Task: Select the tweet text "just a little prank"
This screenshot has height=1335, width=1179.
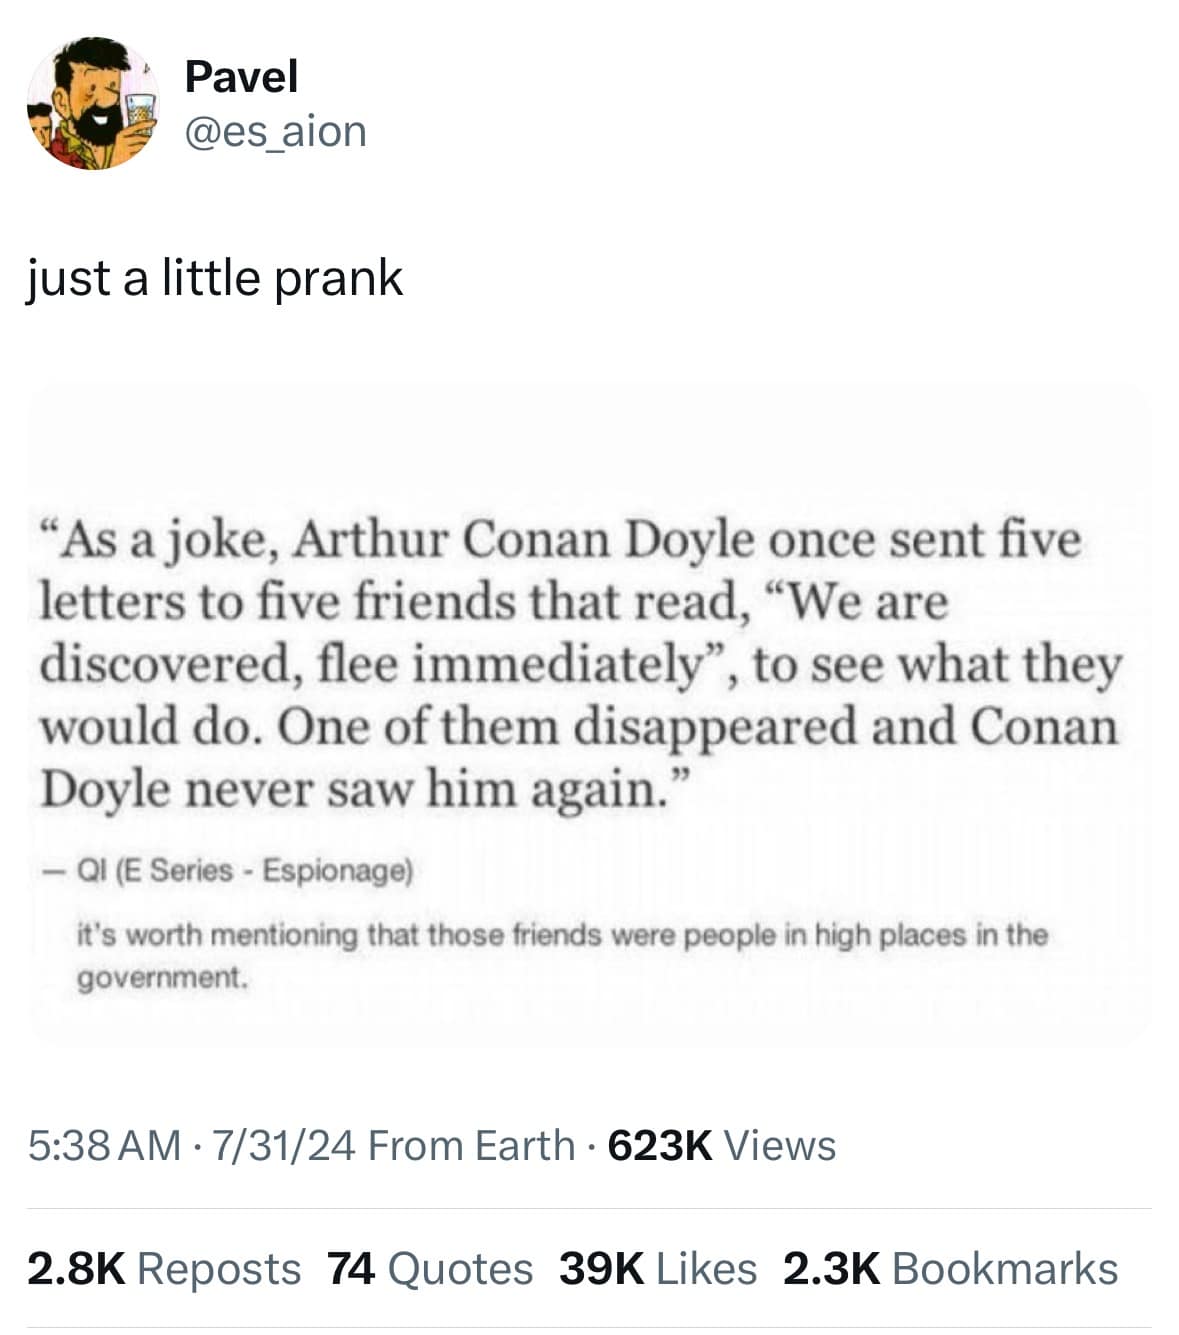Action: (214, 278)
